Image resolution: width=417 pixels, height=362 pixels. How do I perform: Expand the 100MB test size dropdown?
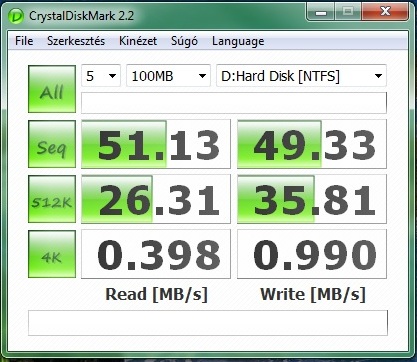click(x=168, y=76)
